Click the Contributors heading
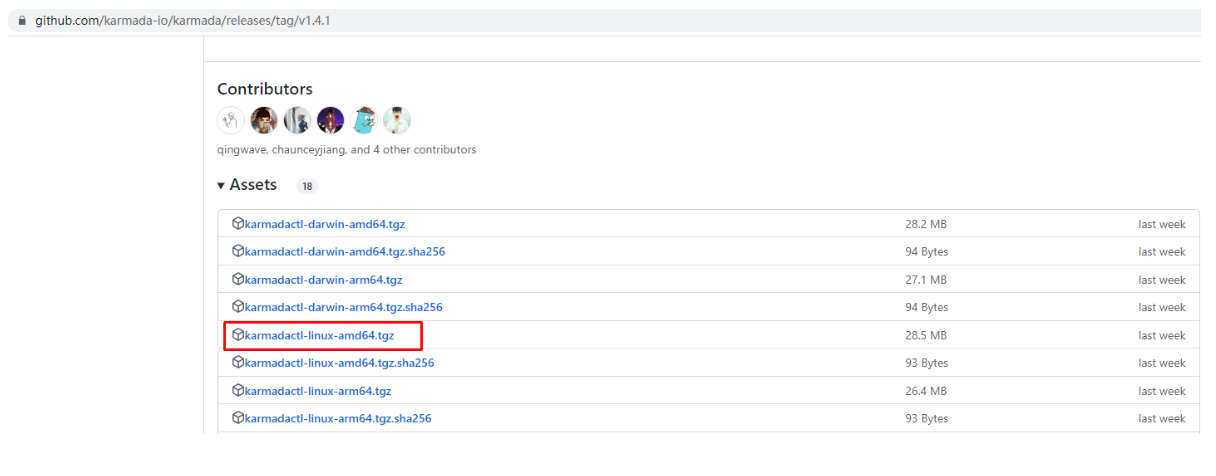 265,89
